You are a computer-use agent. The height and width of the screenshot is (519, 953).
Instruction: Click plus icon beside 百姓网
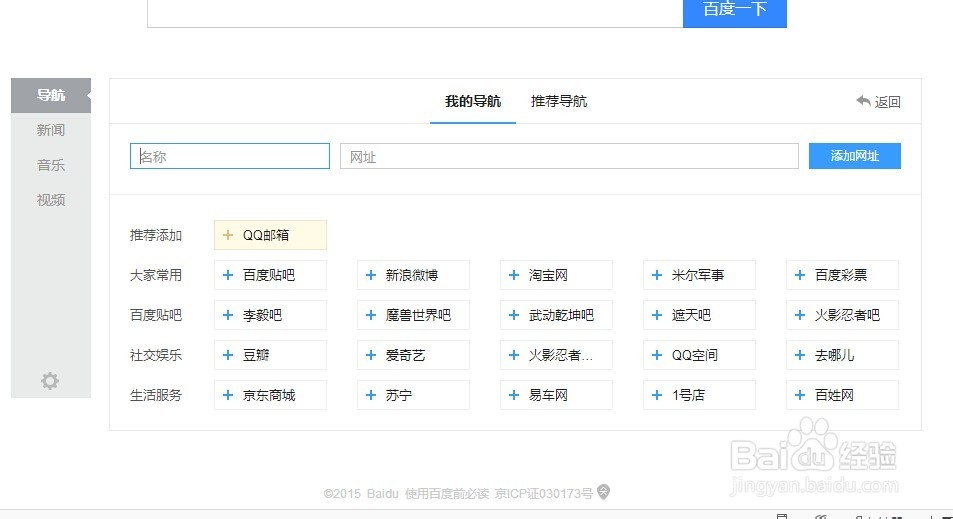click(800, 395)
